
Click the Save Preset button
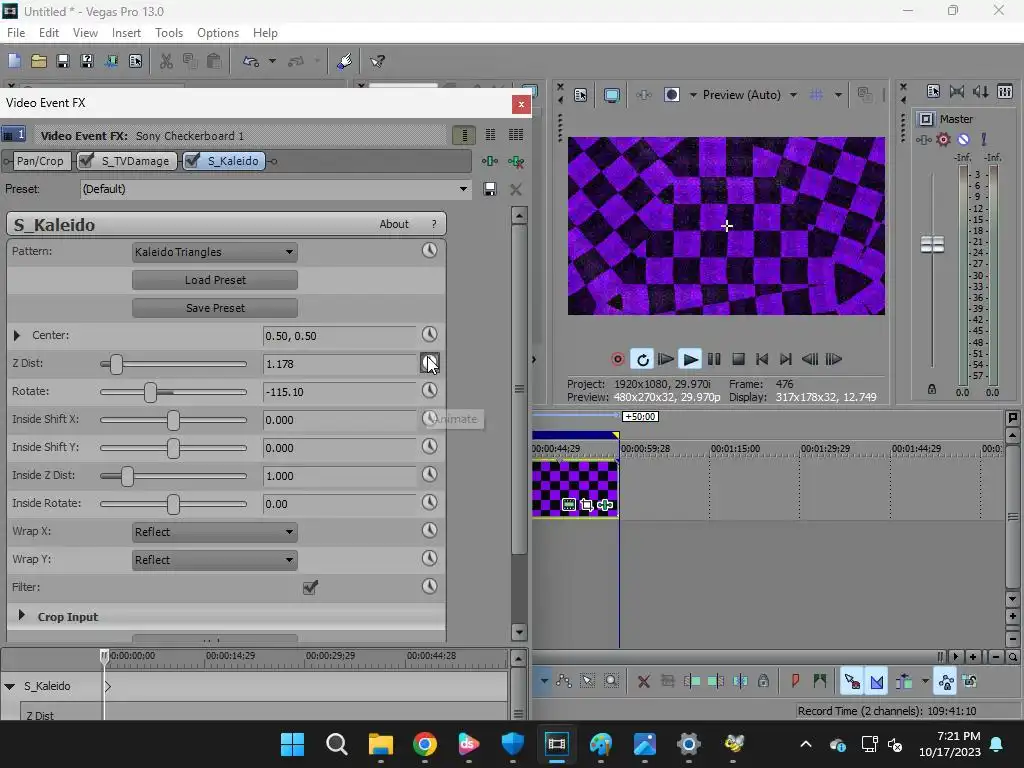click(215, 308)
